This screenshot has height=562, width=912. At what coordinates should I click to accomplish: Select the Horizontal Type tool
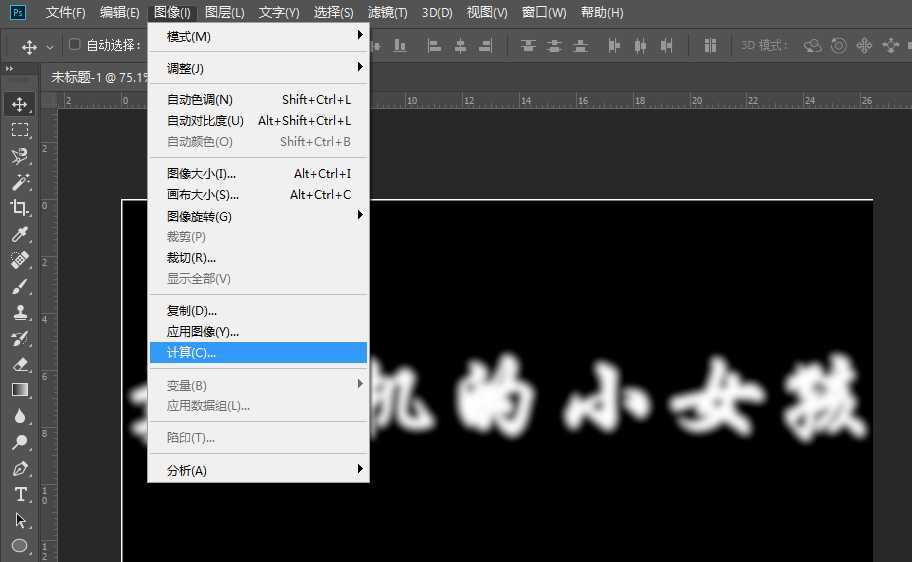tap(19, 494)
